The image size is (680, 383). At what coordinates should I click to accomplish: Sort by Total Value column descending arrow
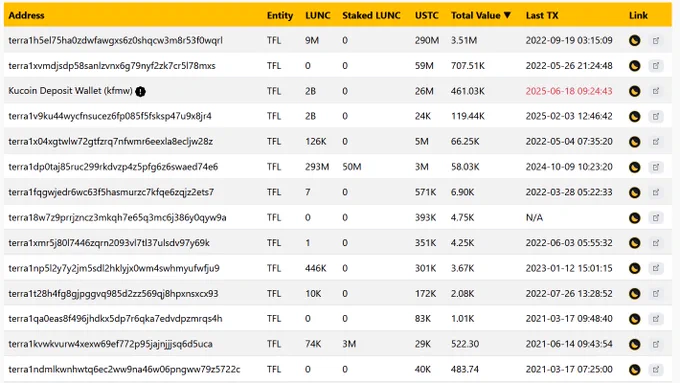[507, 16]
